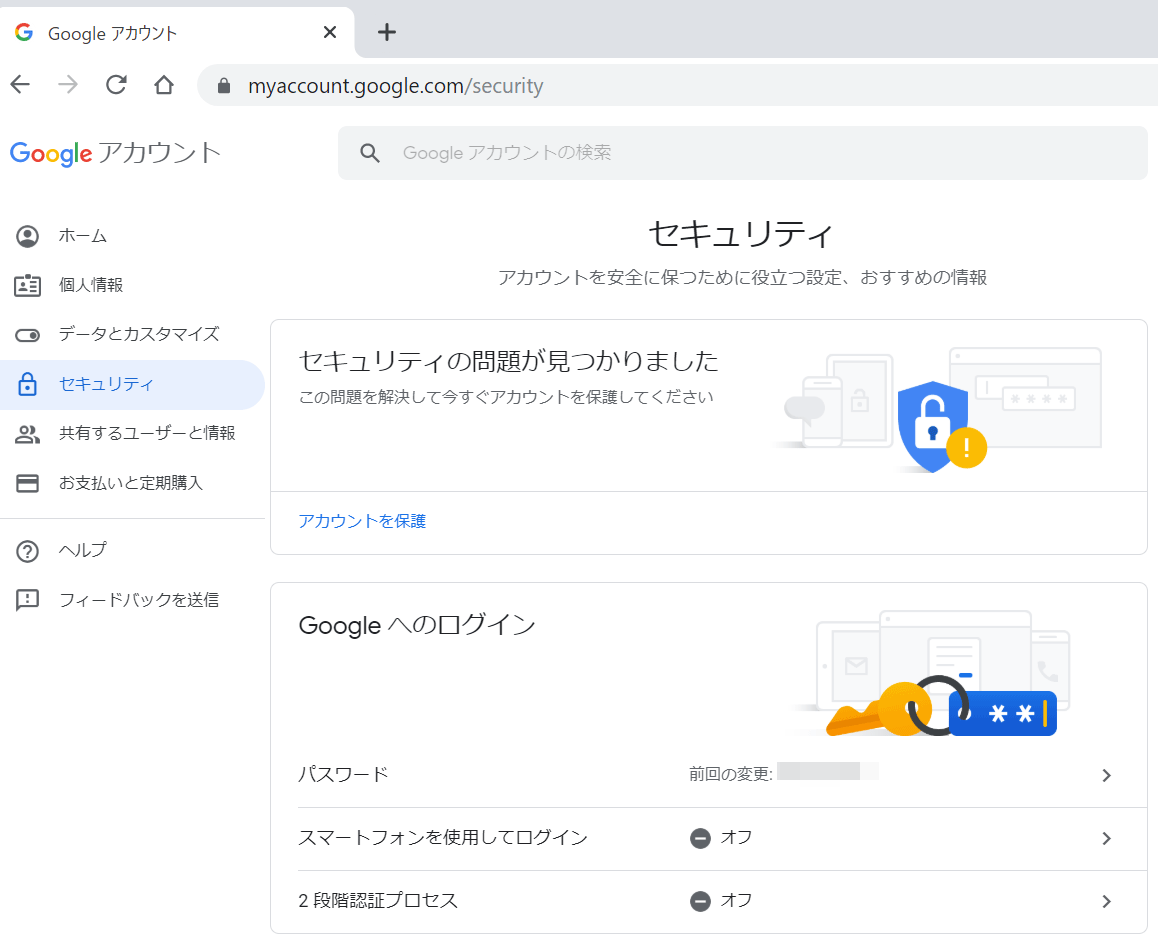This screenshot has height=937, width=1158.
Task: Click the off status icon for 2 段階認証プロセス
Action: click(x=700, y=901)
